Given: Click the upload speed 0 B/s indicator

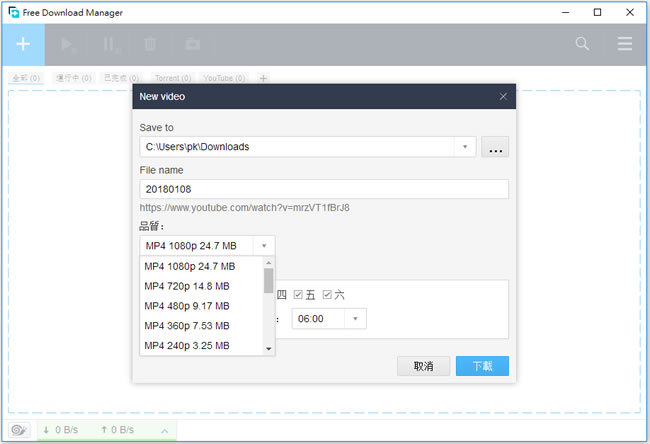Looking at the screenshot, I should 117,430.
